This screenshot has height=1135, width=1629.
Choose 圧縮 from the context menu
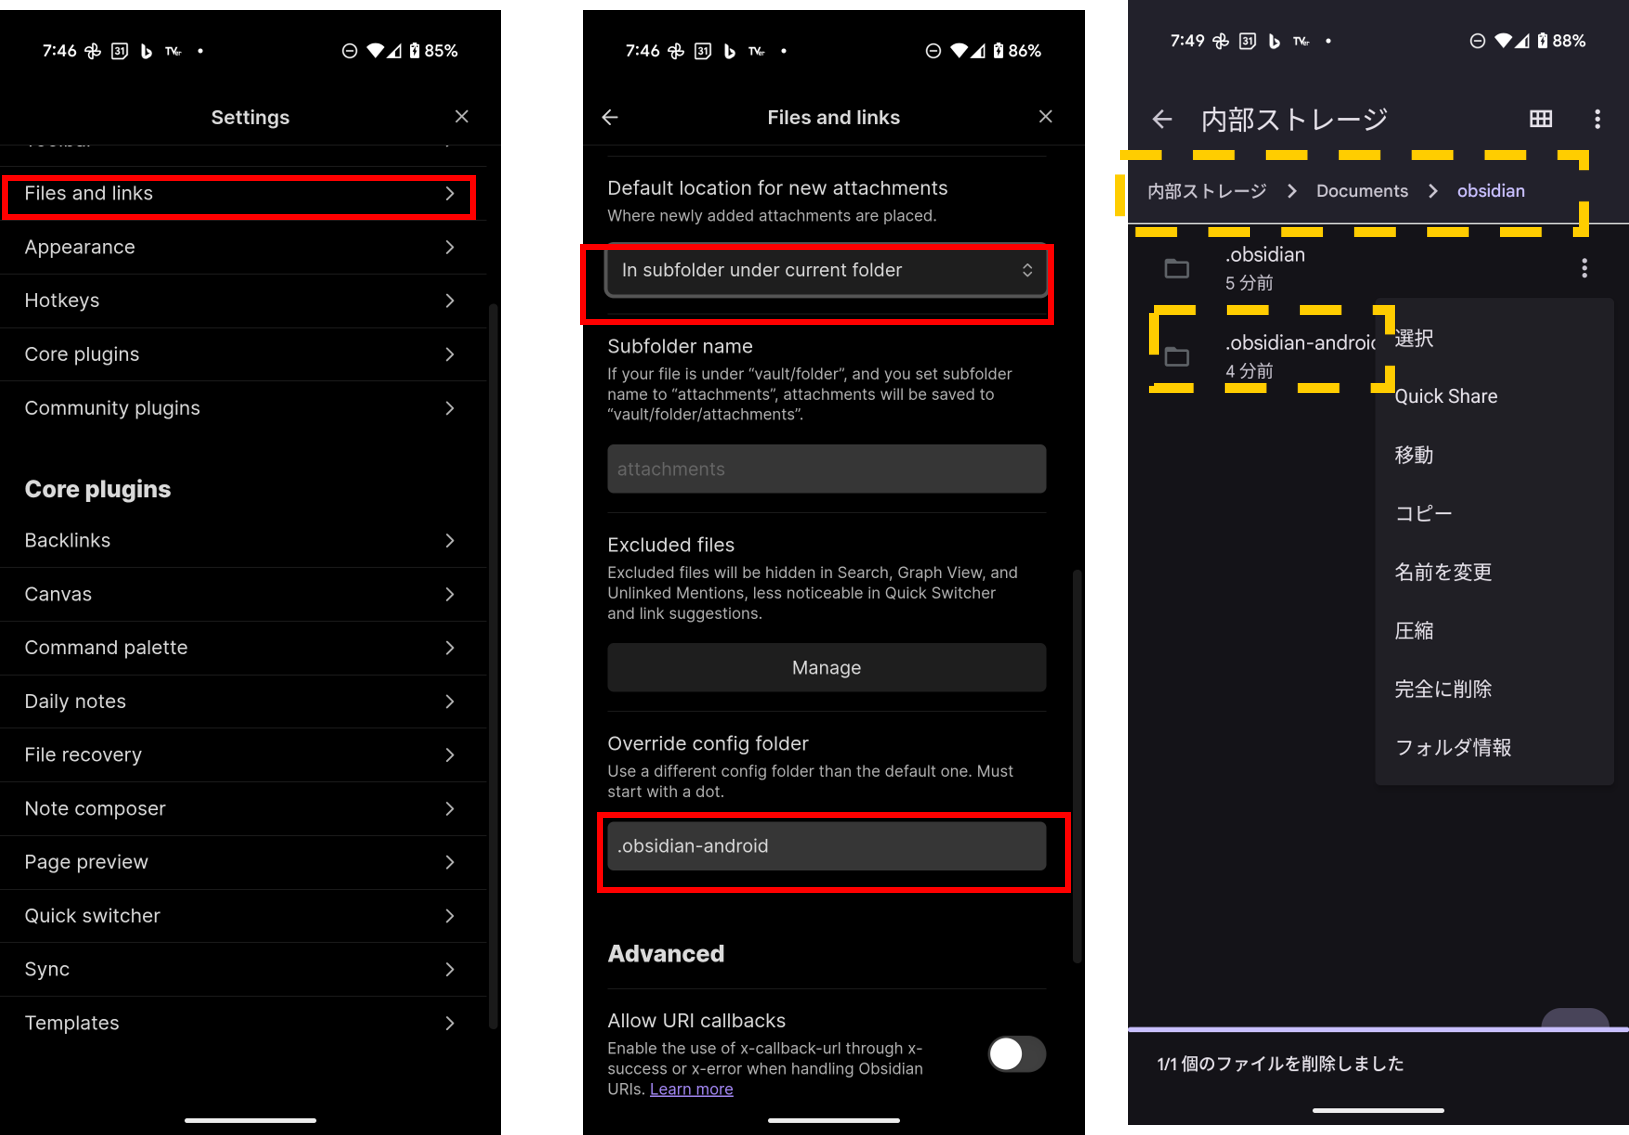(x=1494, y=630)
